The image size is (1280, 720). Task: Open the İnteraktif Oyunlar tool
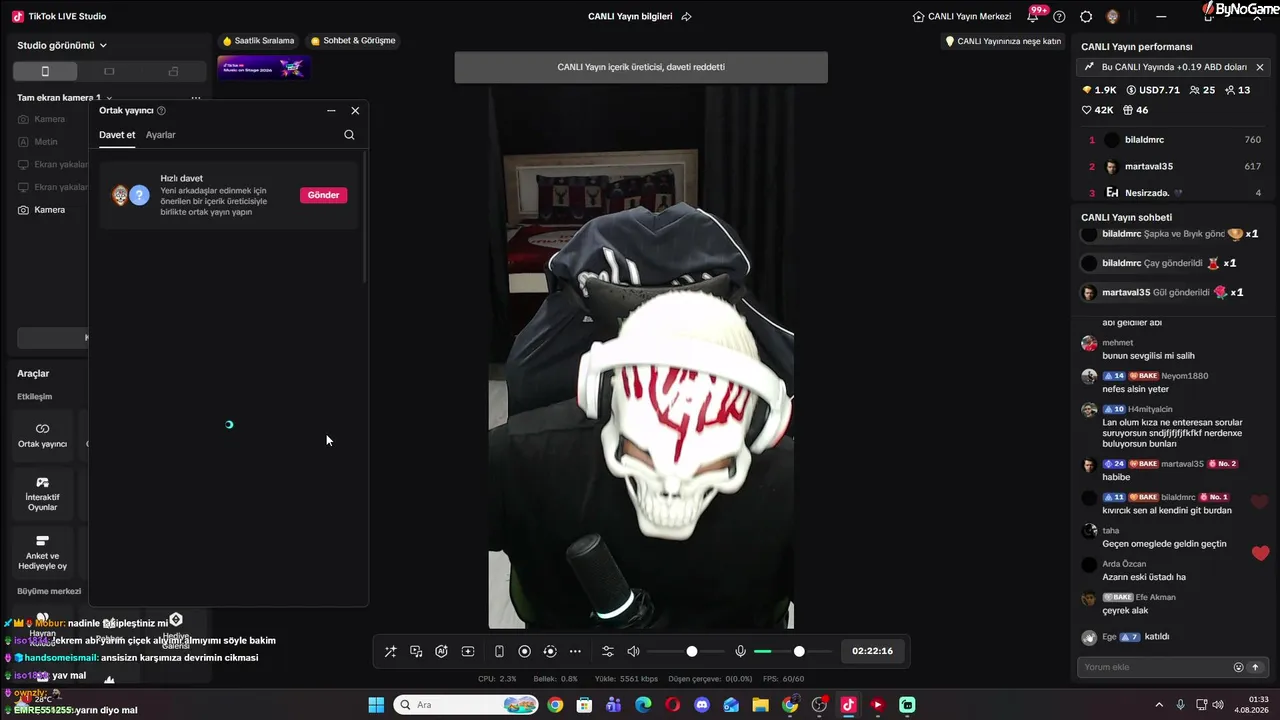[x=43, y=492]
